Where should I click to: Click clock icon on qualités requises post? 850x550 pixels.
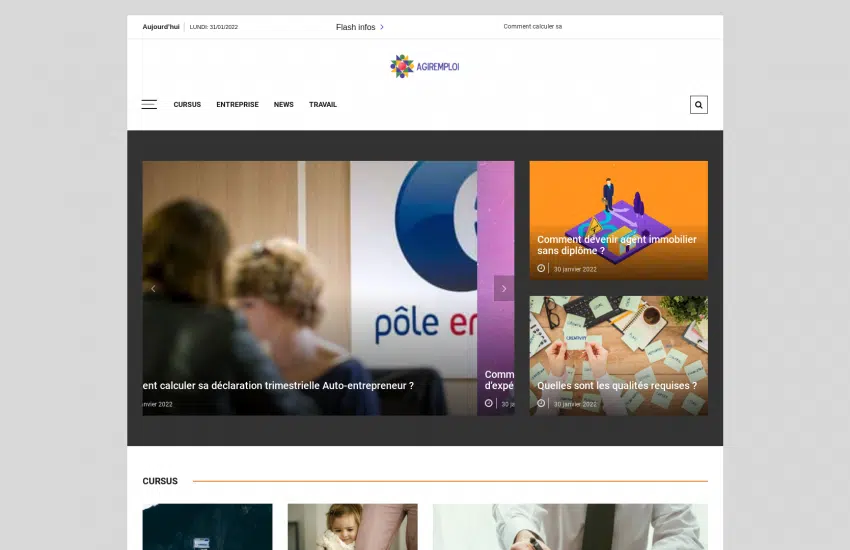pos(541,403)
